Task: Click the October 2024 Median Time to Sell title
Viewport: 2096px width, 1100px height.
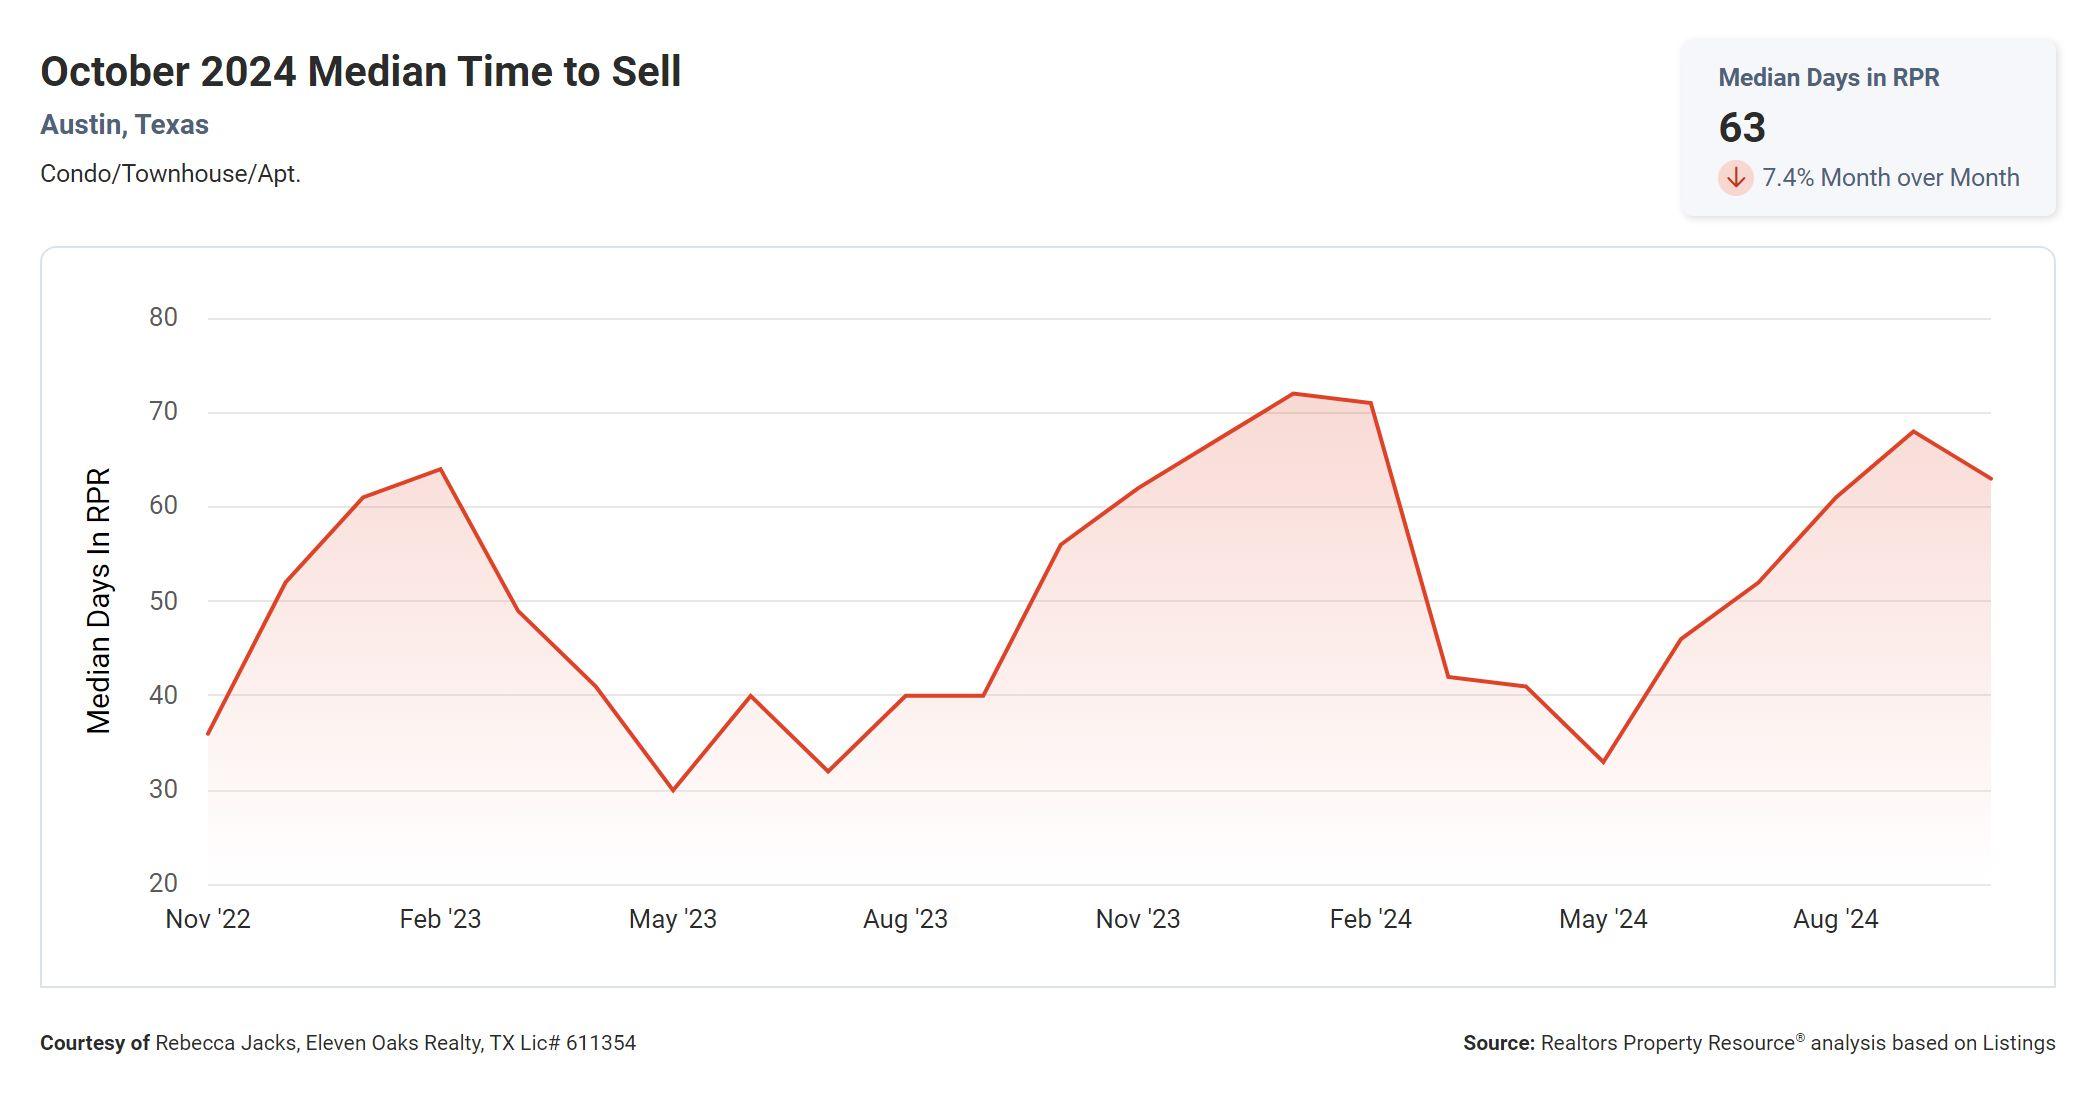Action: (x=360, y=72)
